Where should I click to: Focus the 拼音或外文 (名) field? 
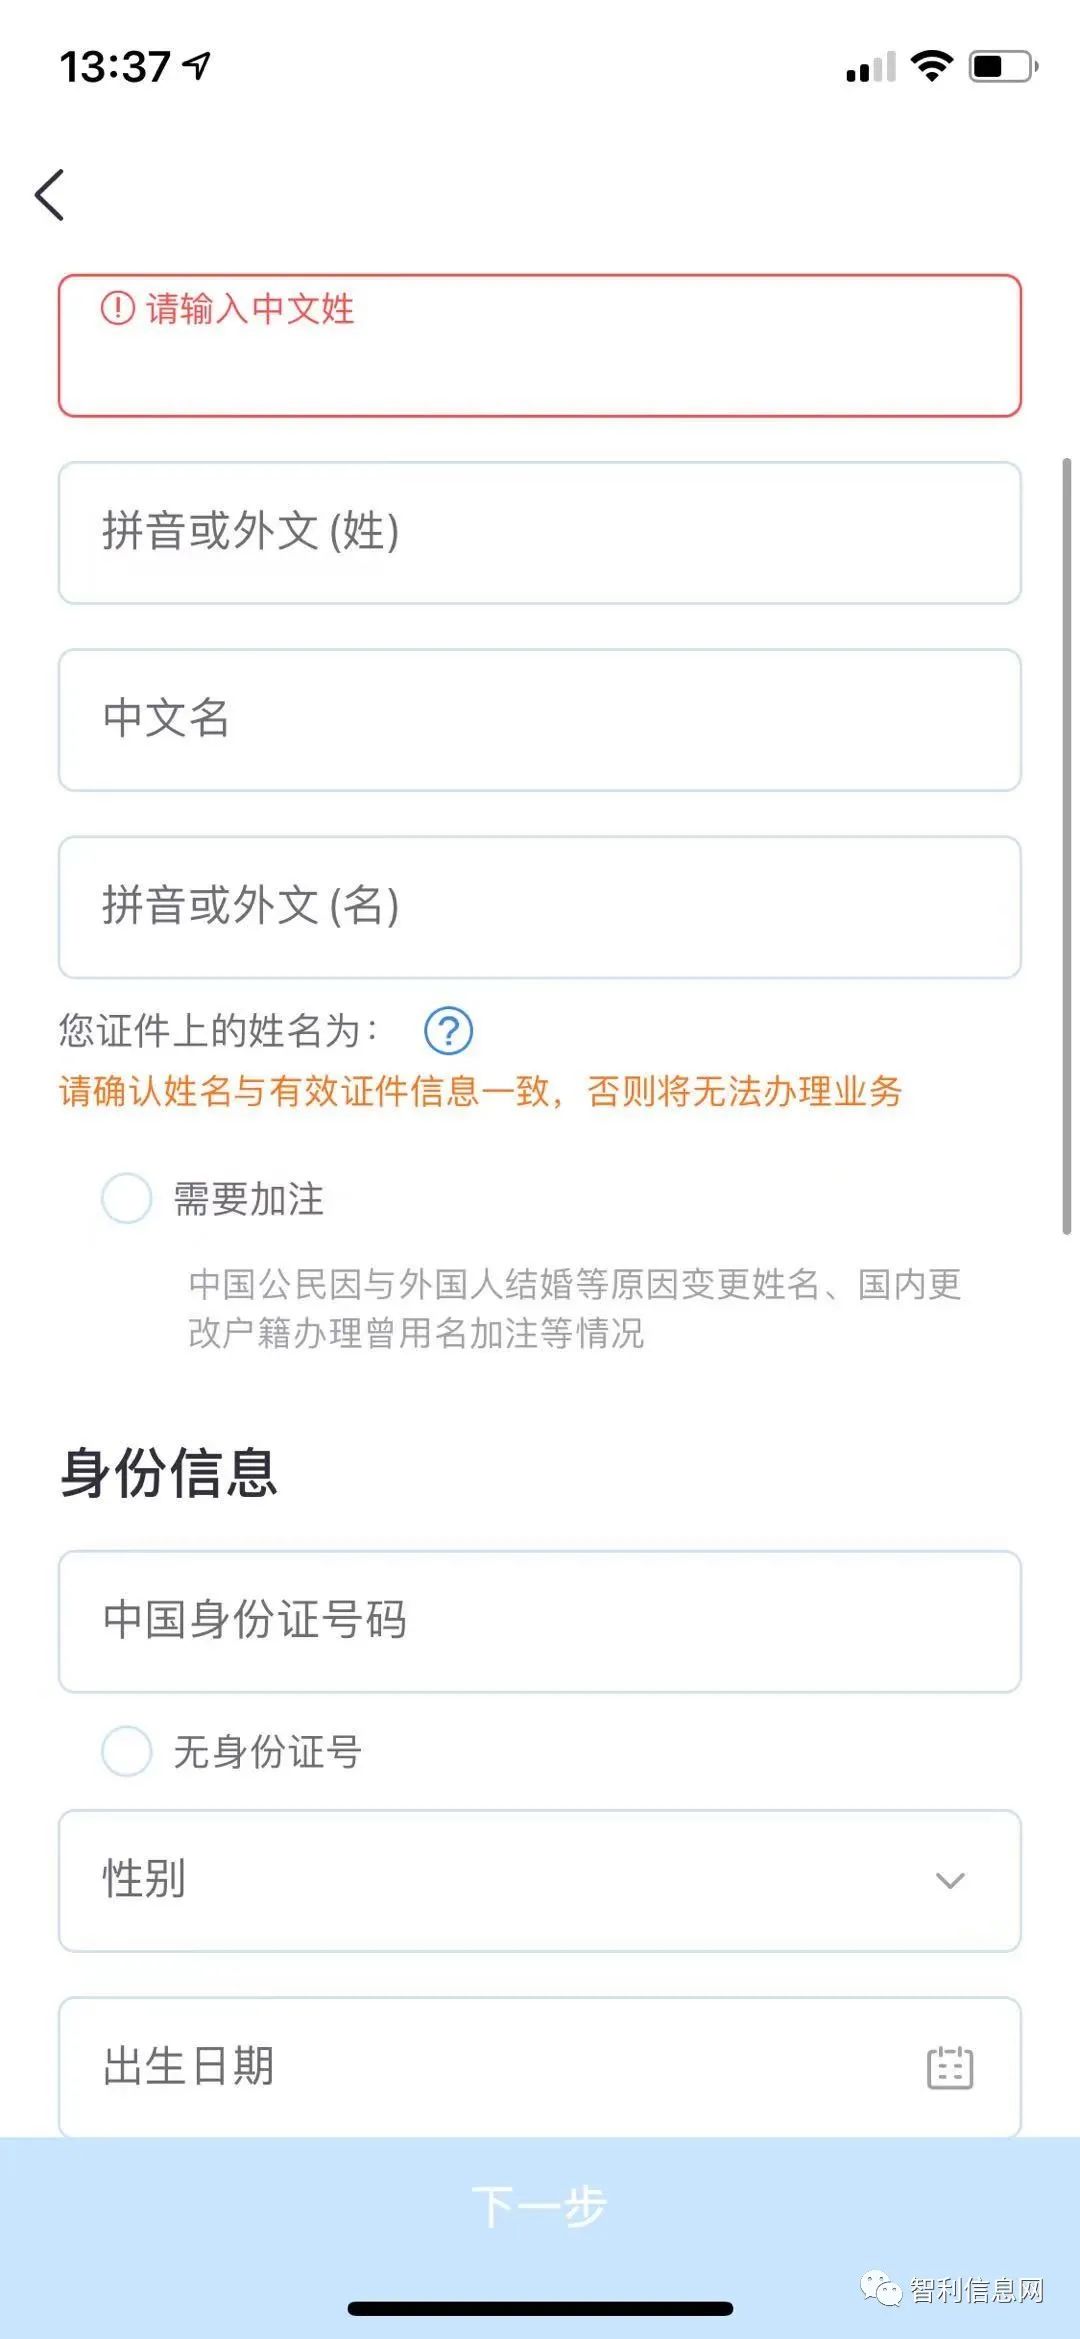pyautogui.click(x=540, y=907)
